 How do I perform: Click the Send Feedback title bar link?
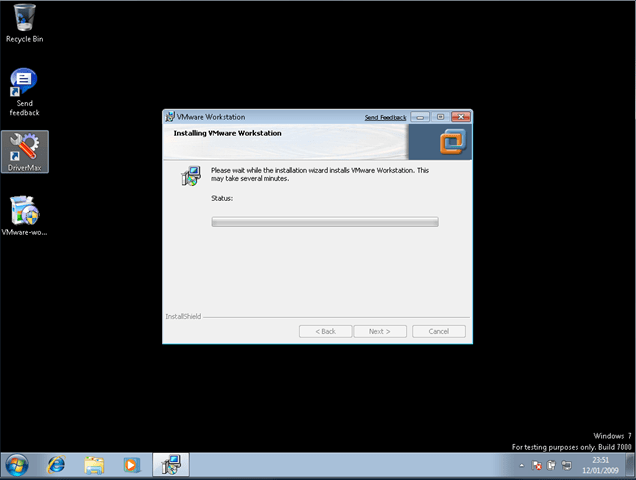point(385,117)
